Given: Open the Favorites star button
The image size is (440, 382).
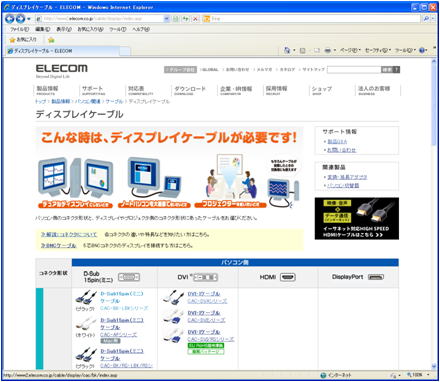Looking at the screenshot, I should click(x=23, y=40).
